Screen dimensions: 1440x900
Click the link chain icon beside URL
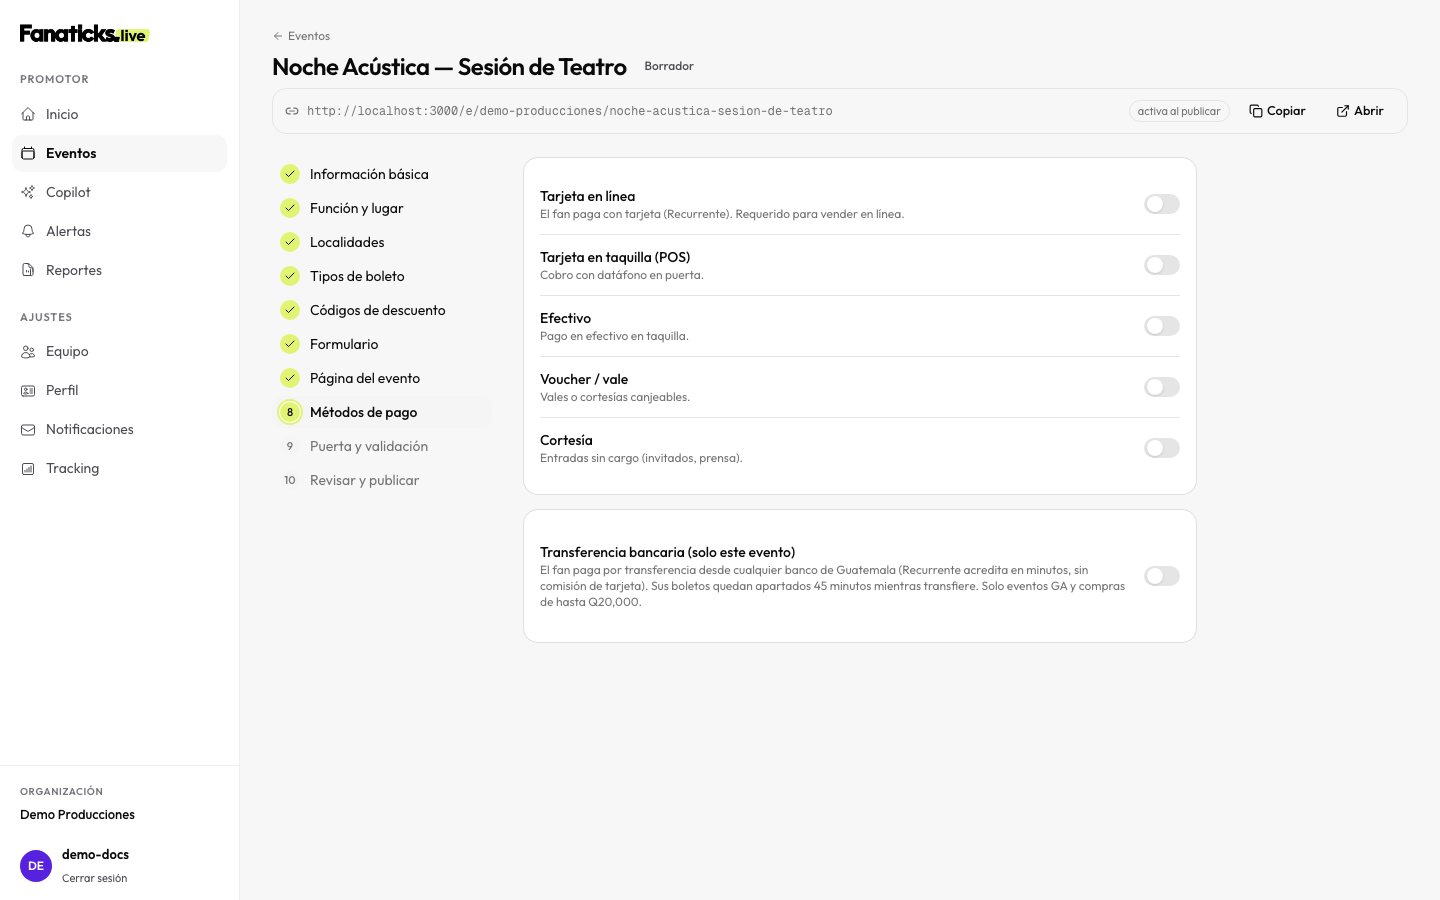click(292, 111)
